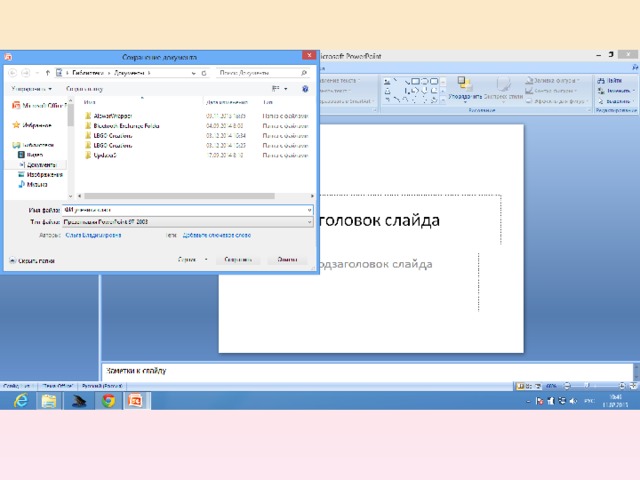Image resolution: width=640 pixels, height=480 pixels.
Task: Open the Тип файла file type combo box
Action: (187, 222)
